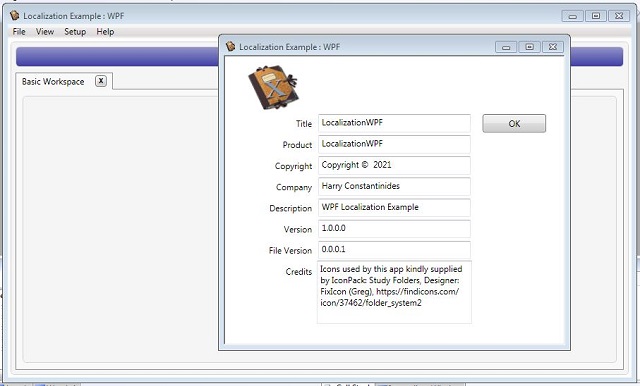Screen dimensions: 640x386
Task: Click the File Version field
Action: (394, 250)
